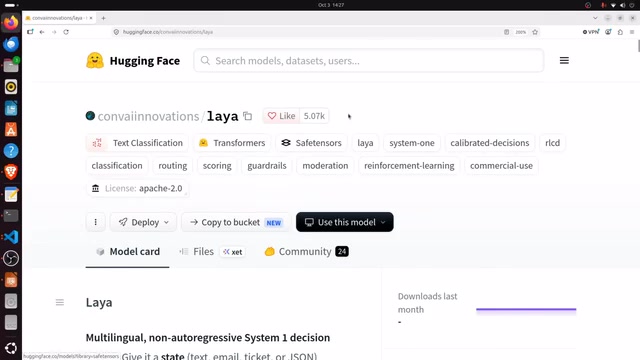
Task: Click the moderation tag
Action: click(x=325, y=166)
